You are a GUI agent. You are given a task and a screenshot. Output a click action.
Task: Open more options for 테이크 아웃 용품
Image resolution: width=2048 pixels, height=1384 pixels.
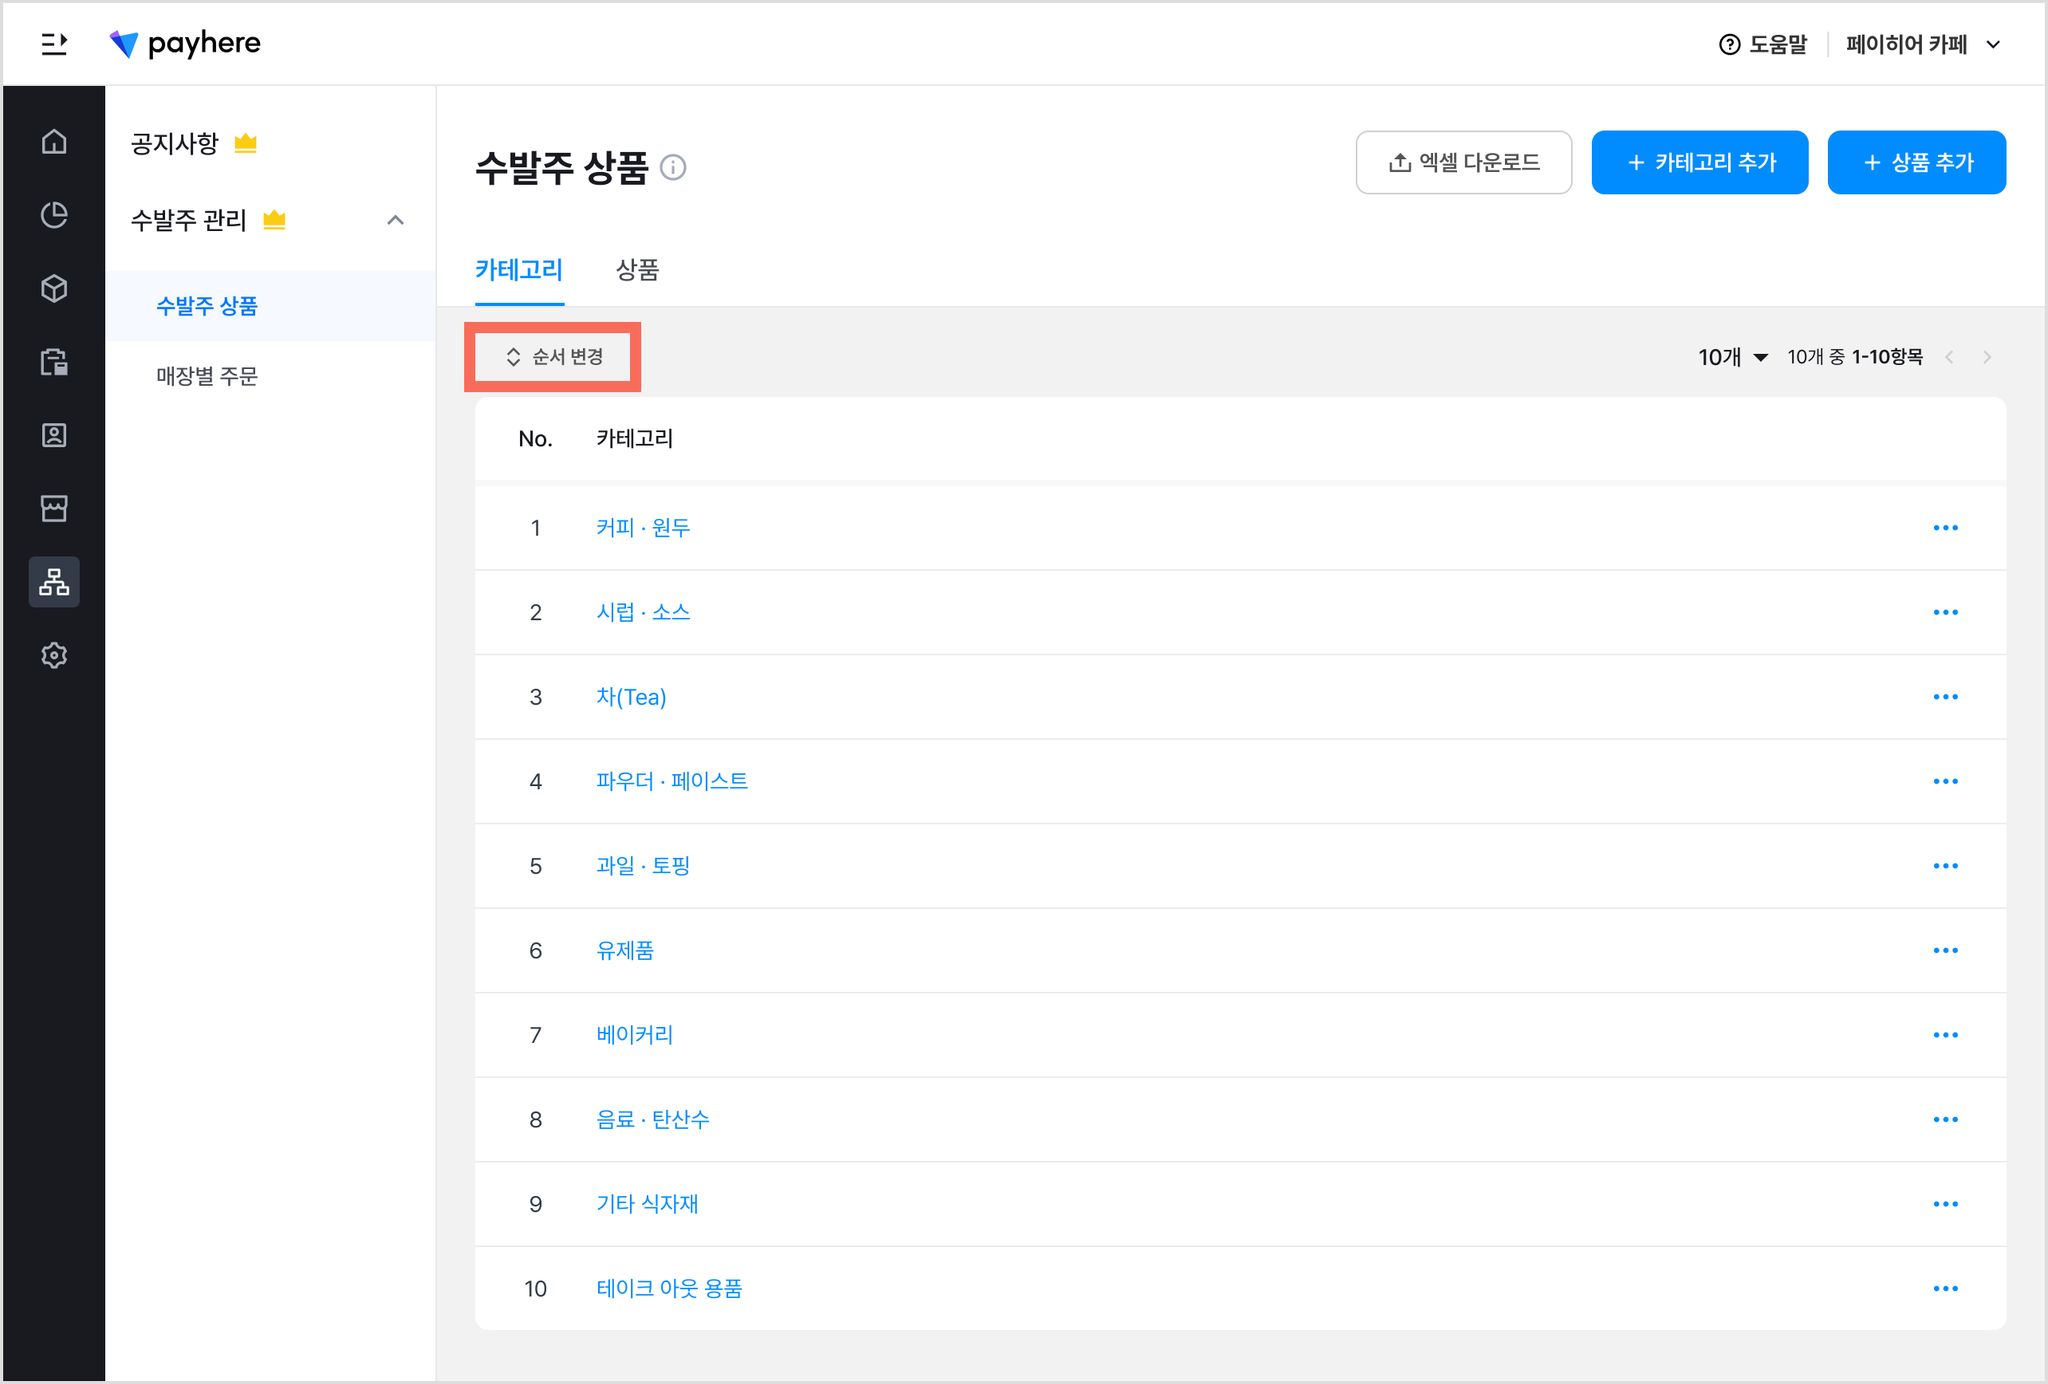pos(1945,1288)
